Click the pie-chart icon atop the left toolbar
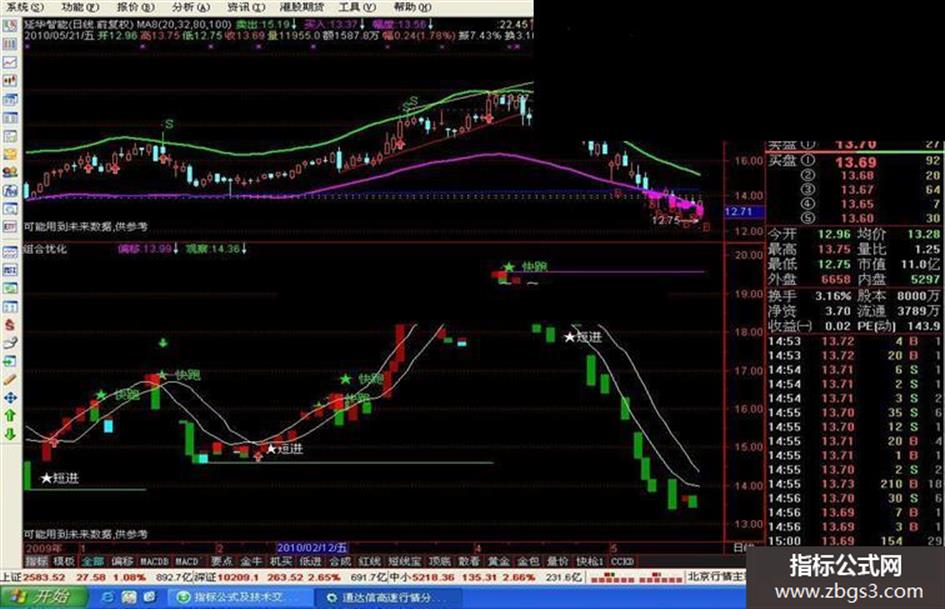 click(x=10, y=26)
